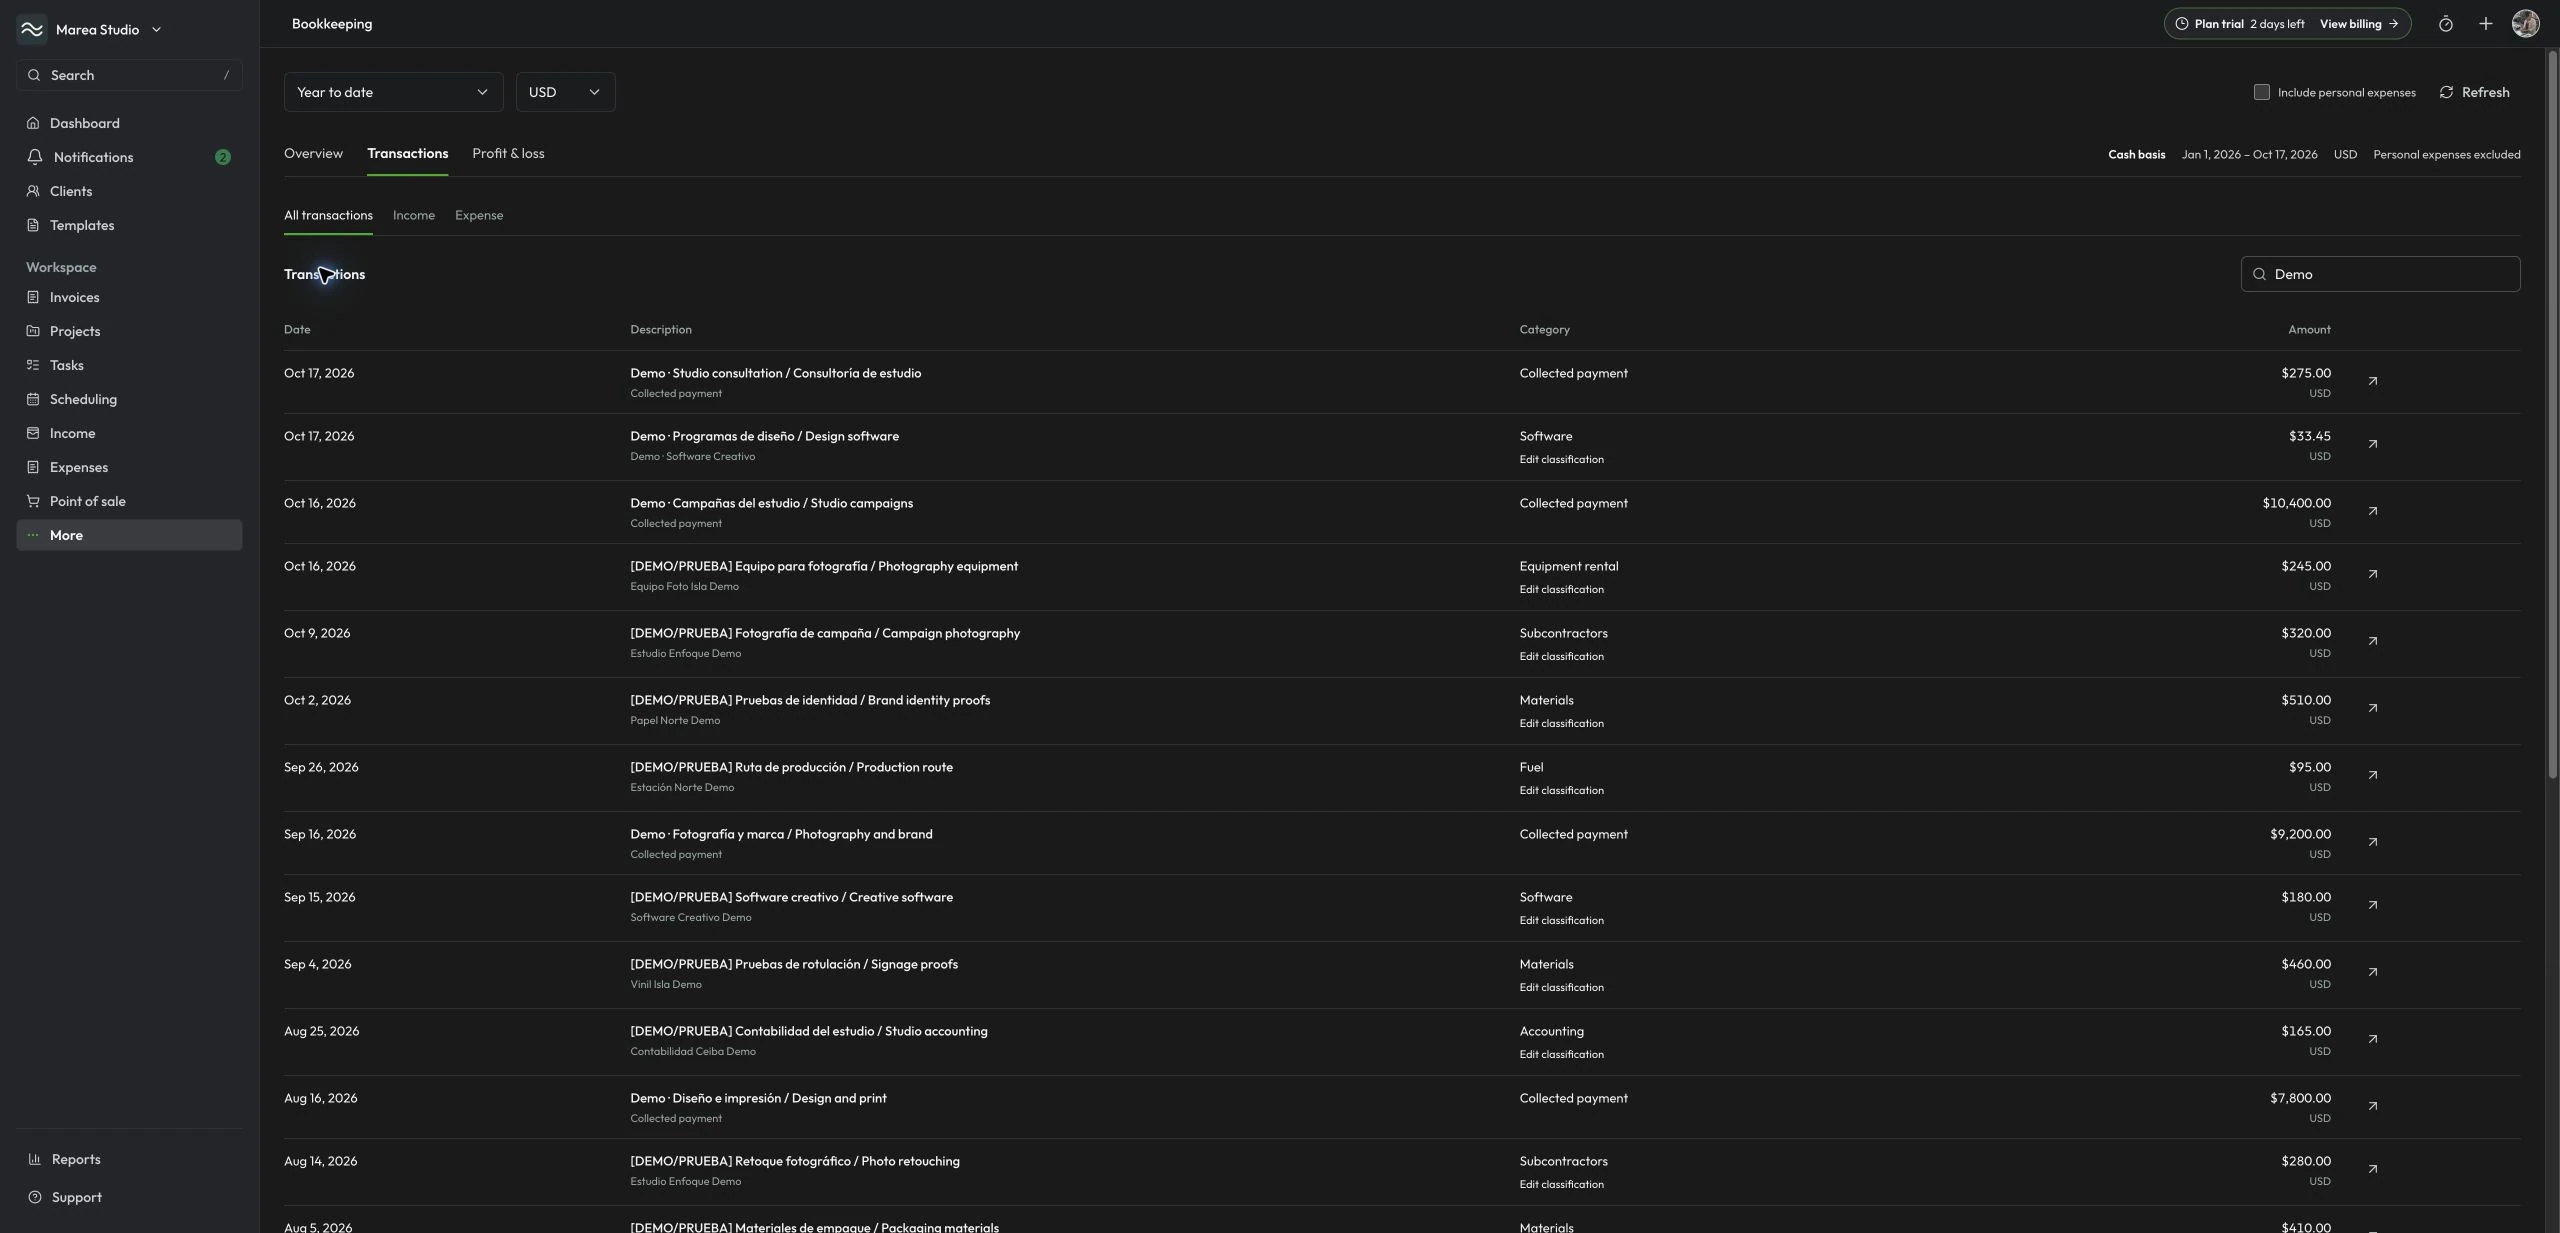Open the $275.00 Studio consultation transaction arrow
The height and width of the screenshot is (1233, 2560).
tap(2372, 381)
